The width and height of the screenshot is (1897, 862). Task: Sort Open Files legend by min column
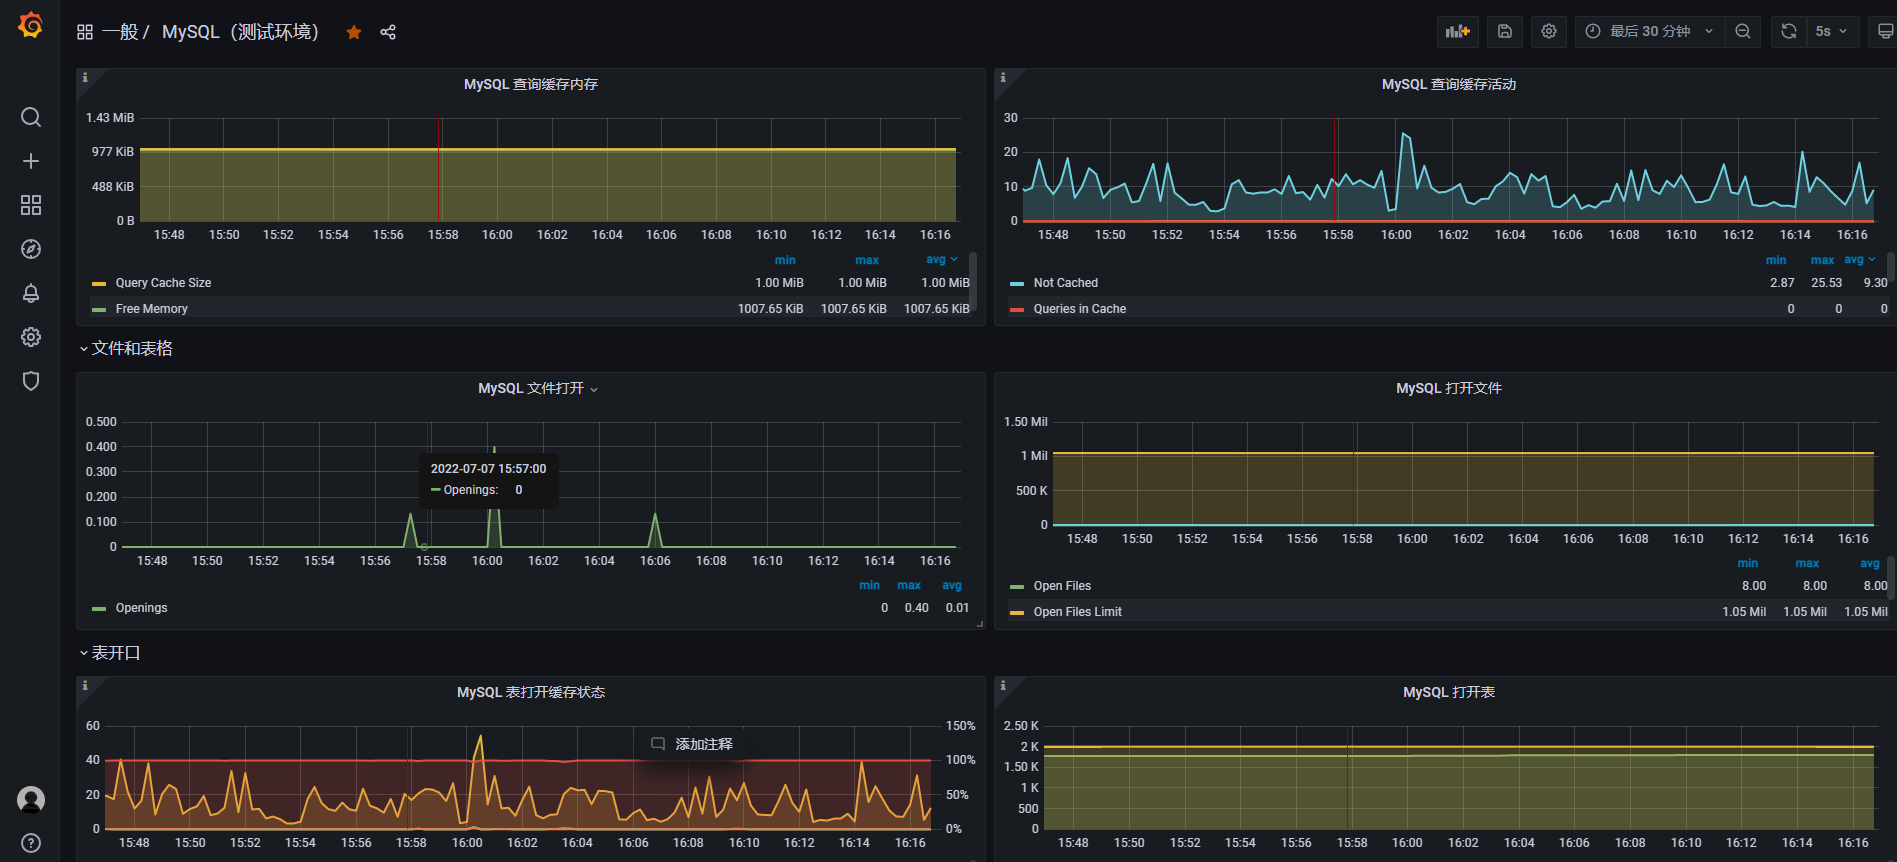(1747, 564)
